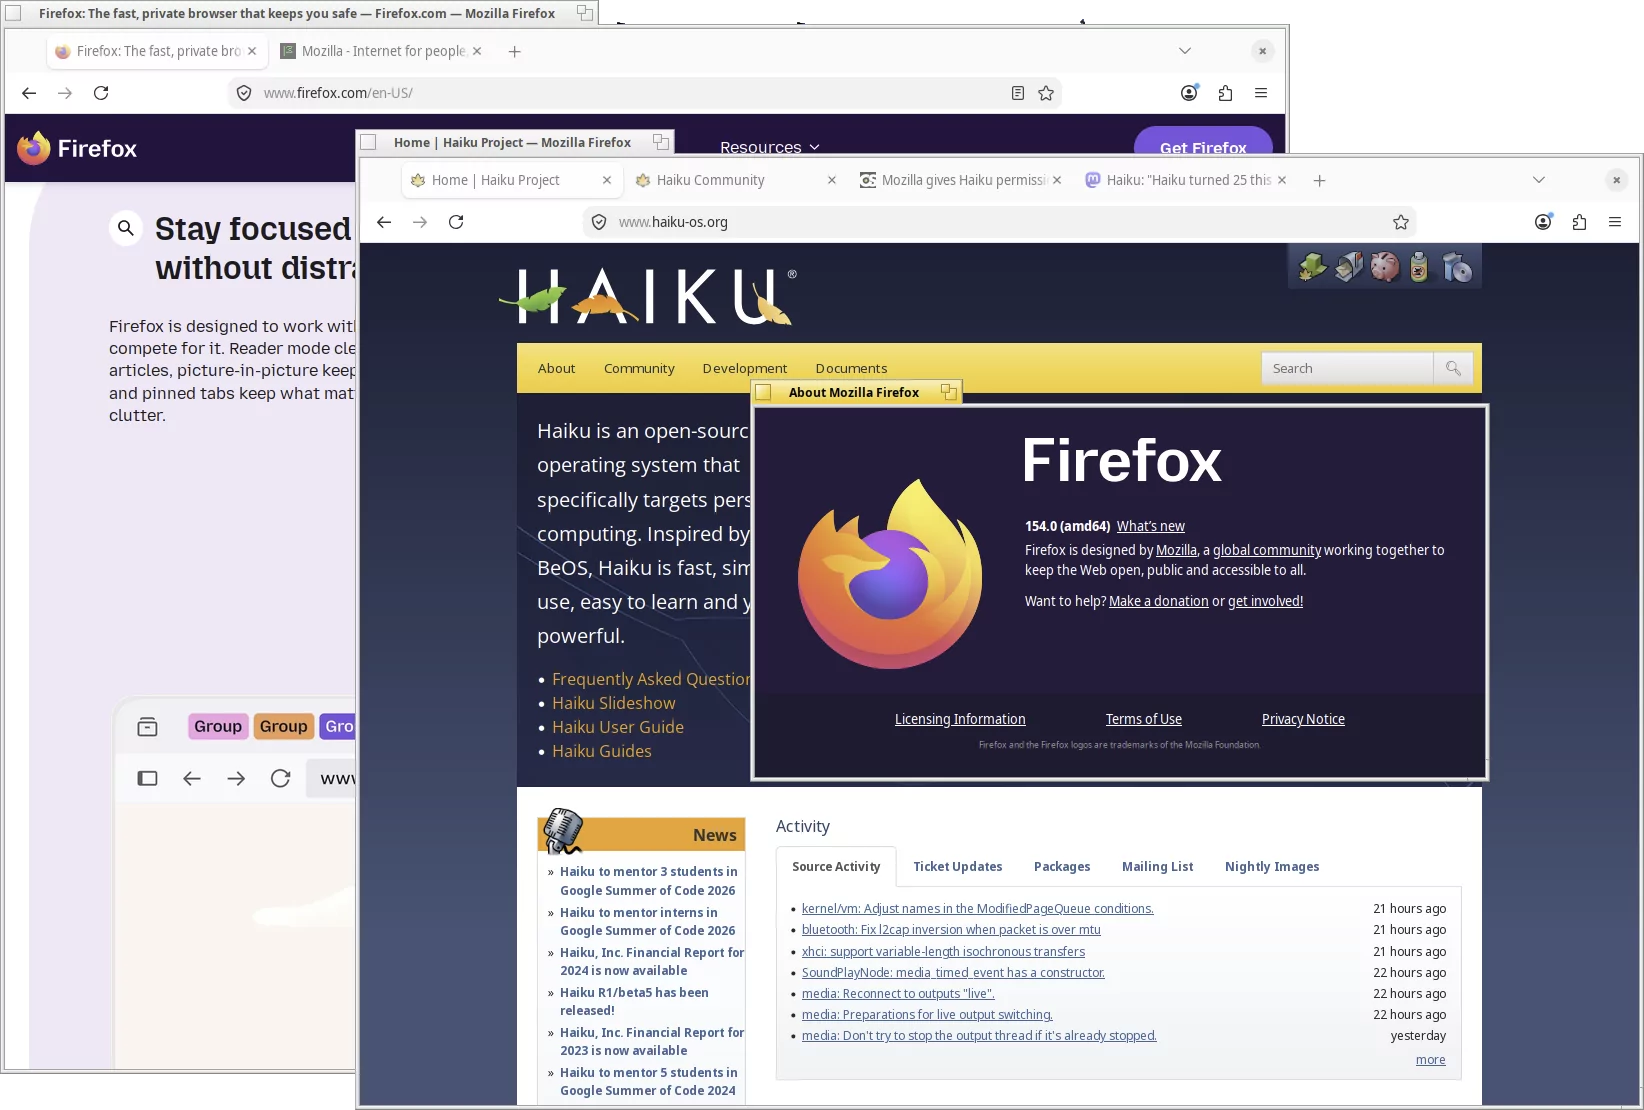Image resolution: width=1644 pixels, height=1110 pixels.
Task: Open xhci variable-length isochronous transfers commit
Action: (943, 951)
